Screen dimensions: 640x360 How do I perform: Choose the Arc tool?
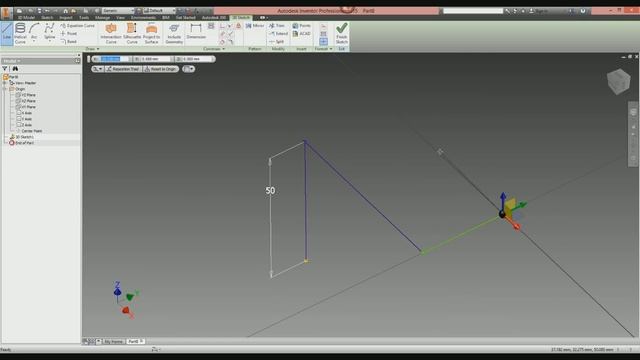[34, 31]
